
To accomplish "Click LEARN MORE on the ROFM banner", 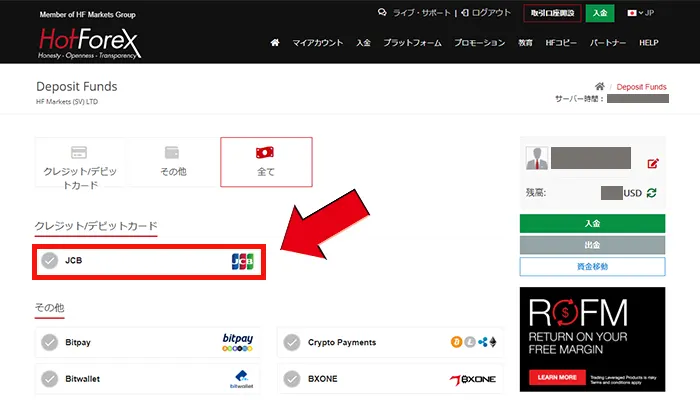I will (x=557, y=377).
